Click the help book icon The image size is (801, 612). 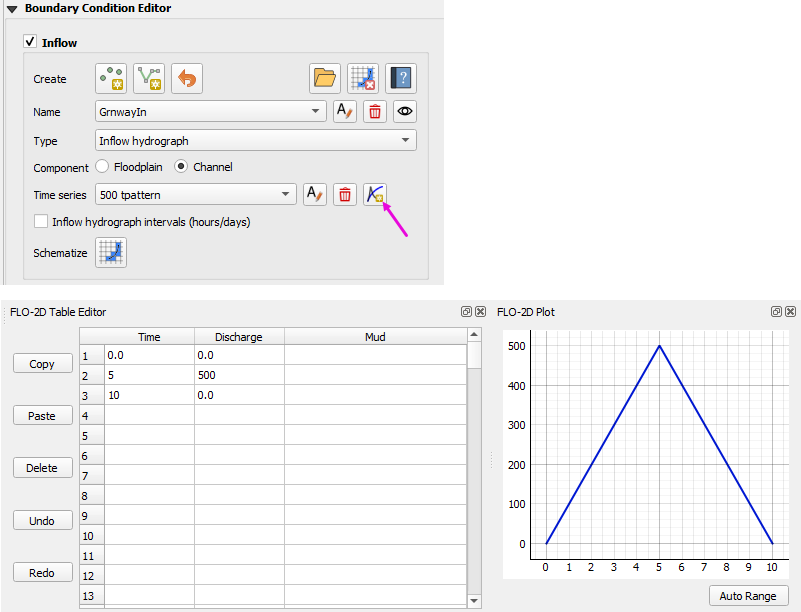[x=401, y=78]
